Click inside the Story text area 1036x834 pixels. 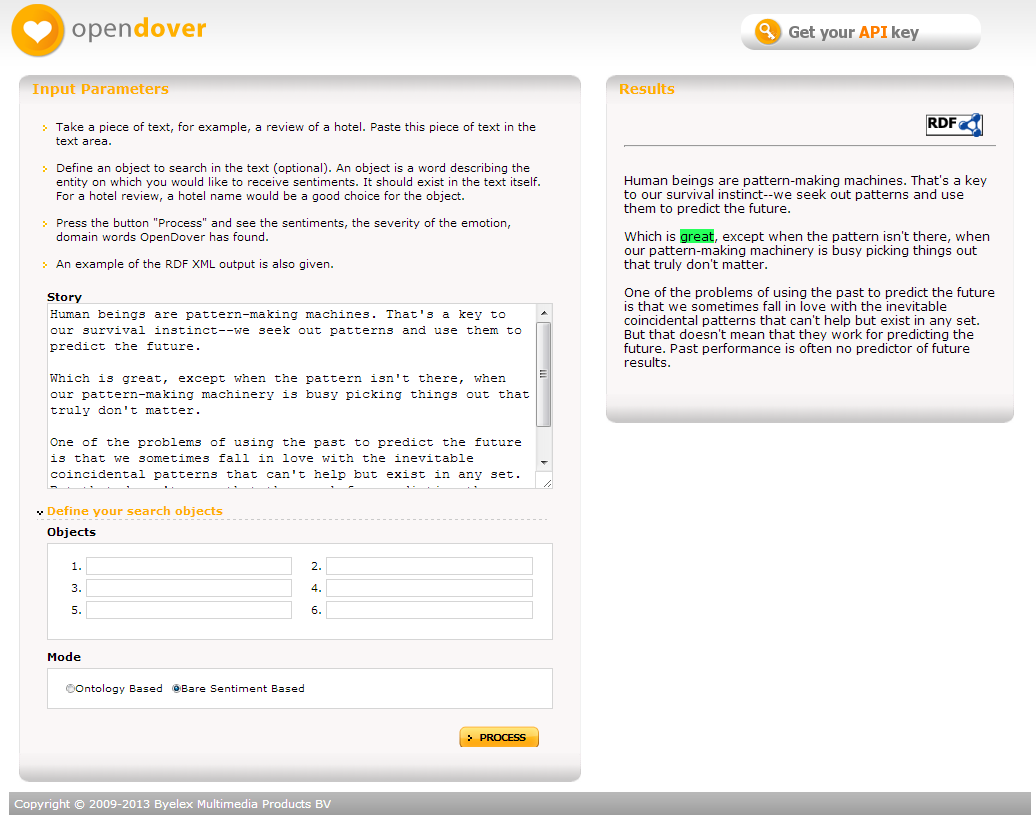click(x=292, y=395)
